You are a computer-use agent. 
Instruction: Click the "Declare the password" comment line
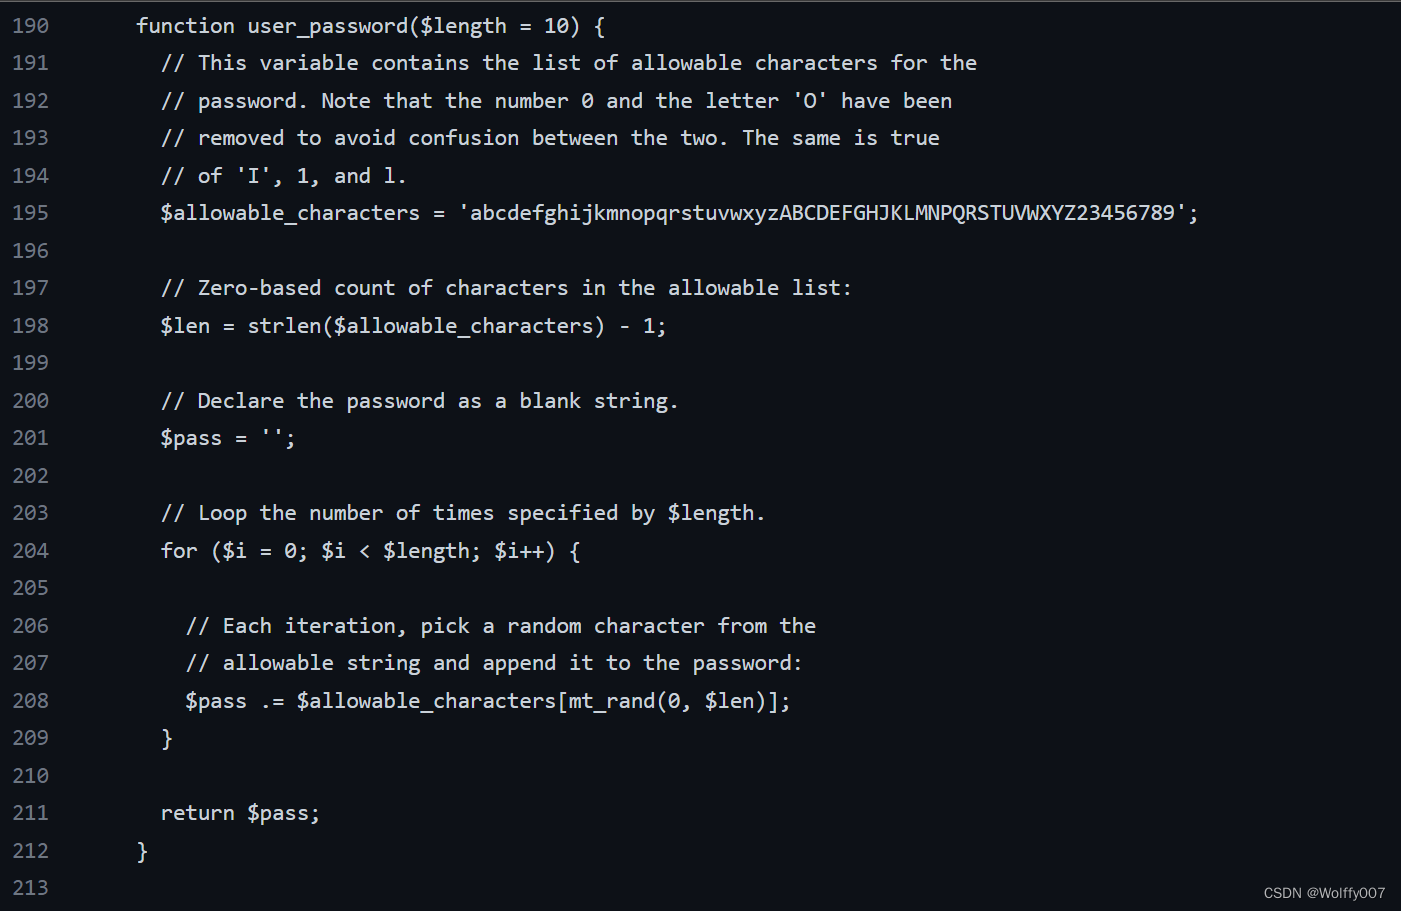point(420,401)
